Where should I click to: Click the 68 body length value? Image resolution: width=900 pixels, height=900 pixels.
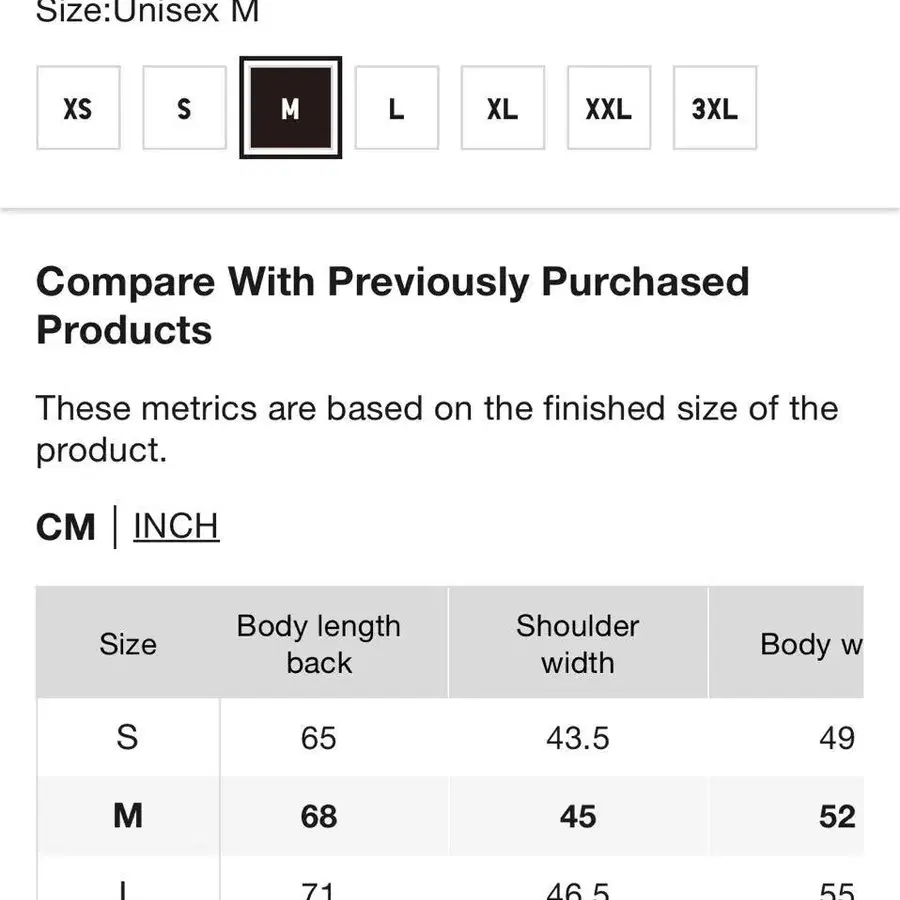point(319,816)
